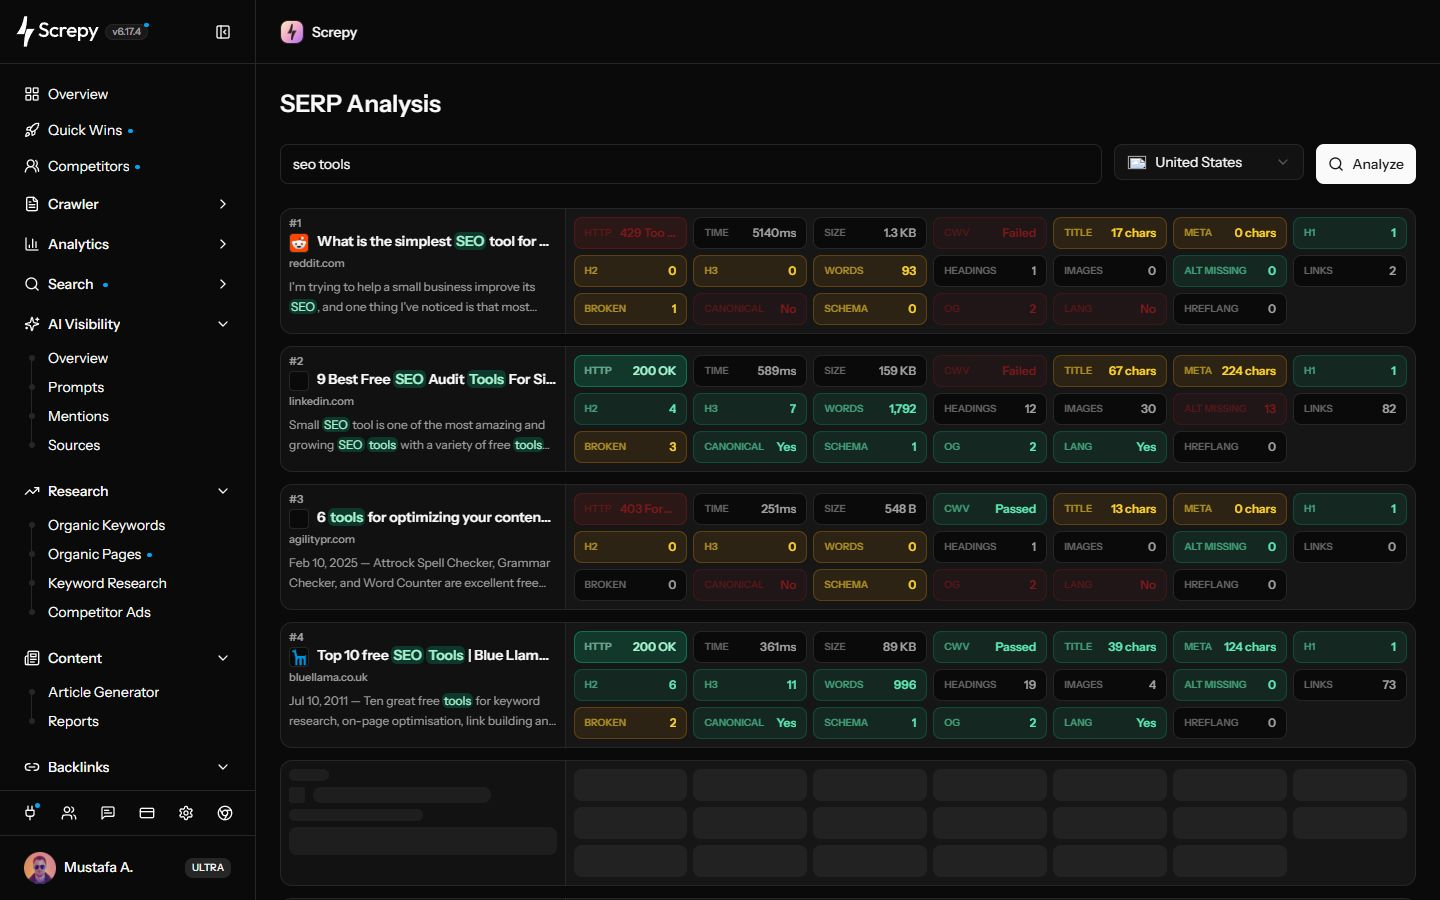Open Mentions under AI Visibility
Screen dimensions: 1440x900
[x=78, y=416]
